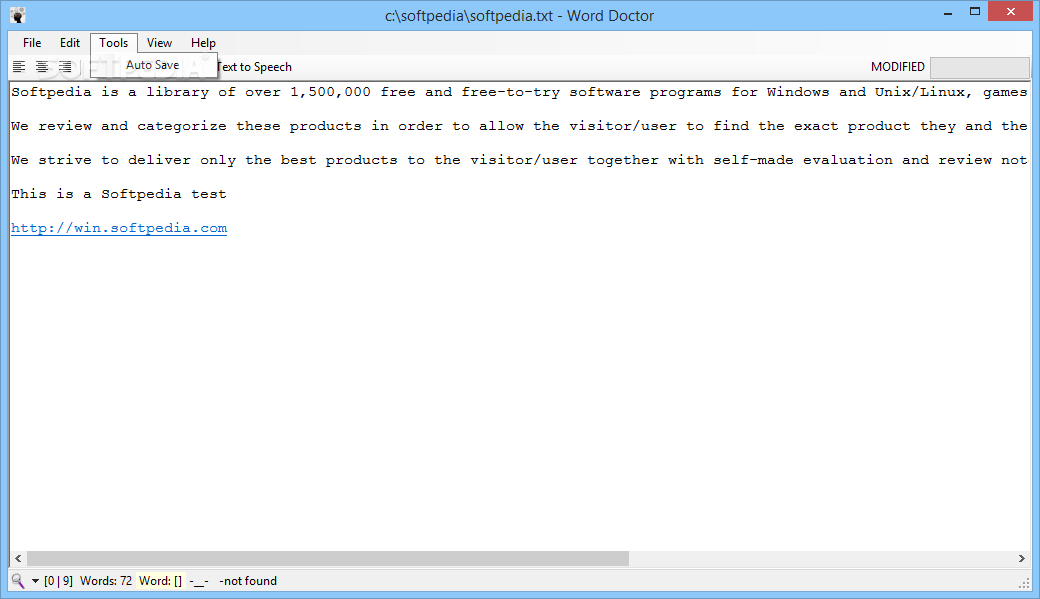This screenshot has width=1040, height=599.
Task: Click the line beginning 'We strive to deliver'
Action: [519, 160]
